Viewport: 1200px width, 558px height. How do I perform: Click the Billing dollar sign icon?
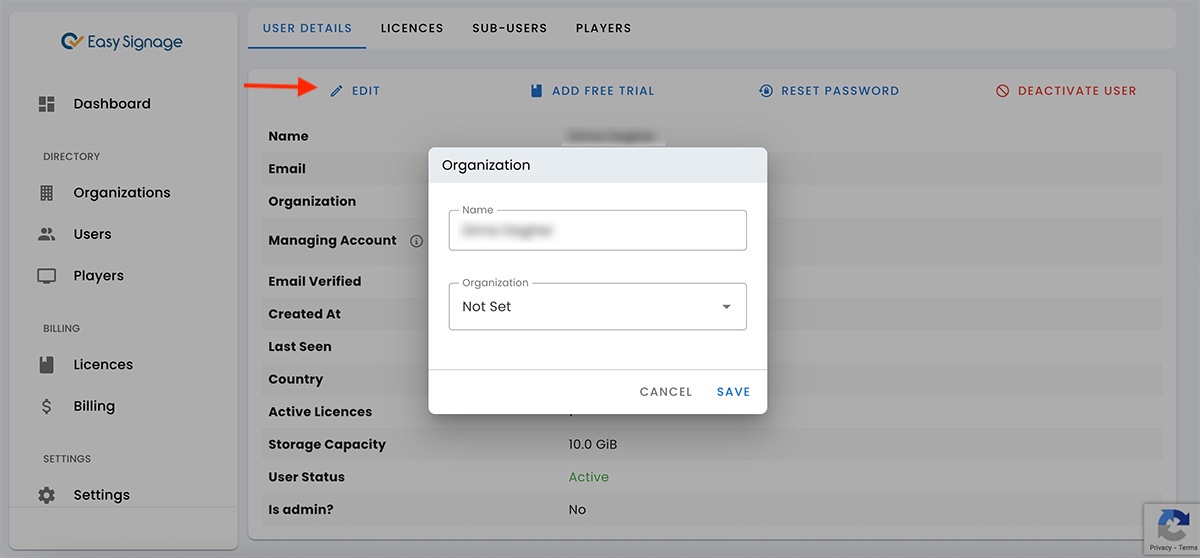pyautogui.click(x=46, y=407)
